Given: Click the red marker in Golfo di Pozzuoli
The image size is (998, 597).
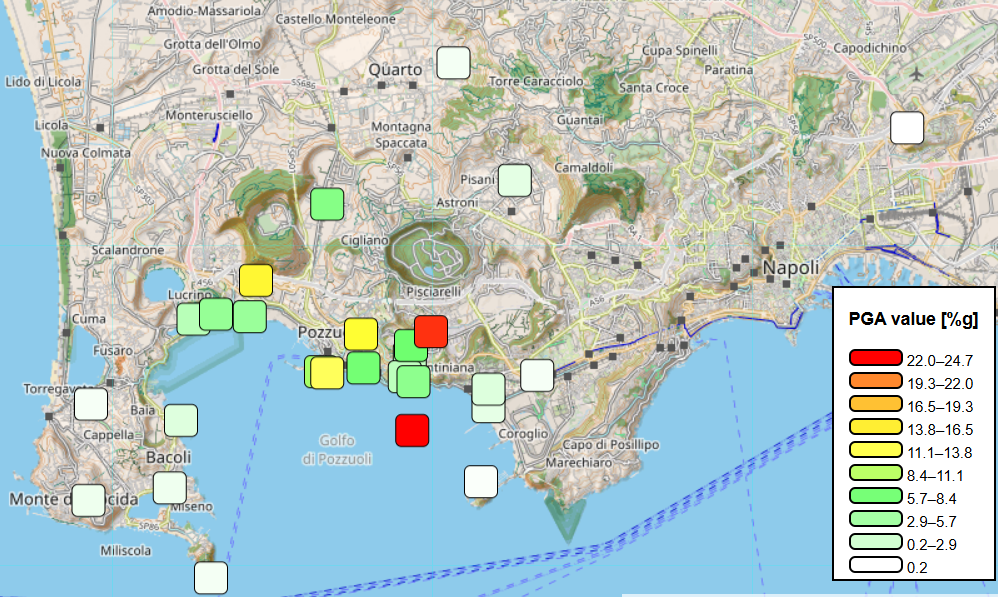Looking at the screenshot, I should tap(410, 431).
